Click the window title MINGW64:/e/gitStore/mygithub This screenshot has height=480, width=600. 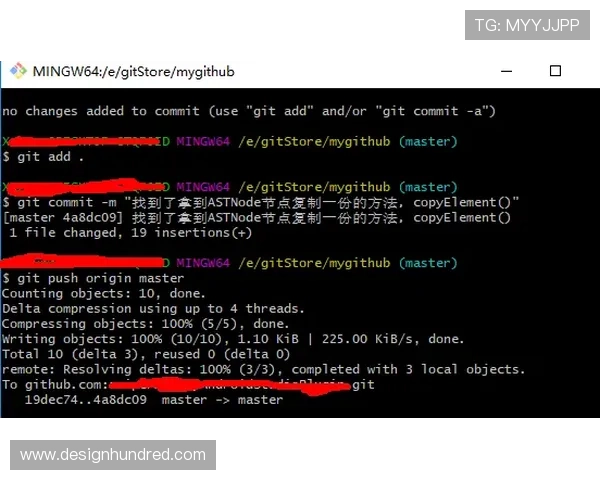pos(134,72)
